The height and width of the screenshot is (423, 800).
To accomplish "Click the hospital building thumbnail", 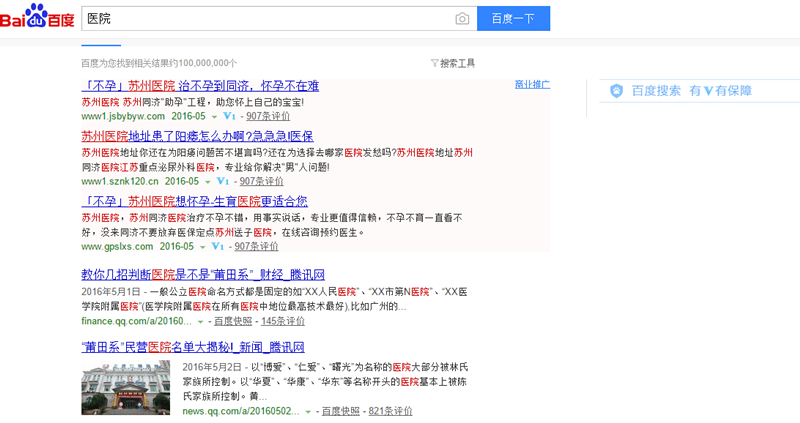I will pos(126,387).
